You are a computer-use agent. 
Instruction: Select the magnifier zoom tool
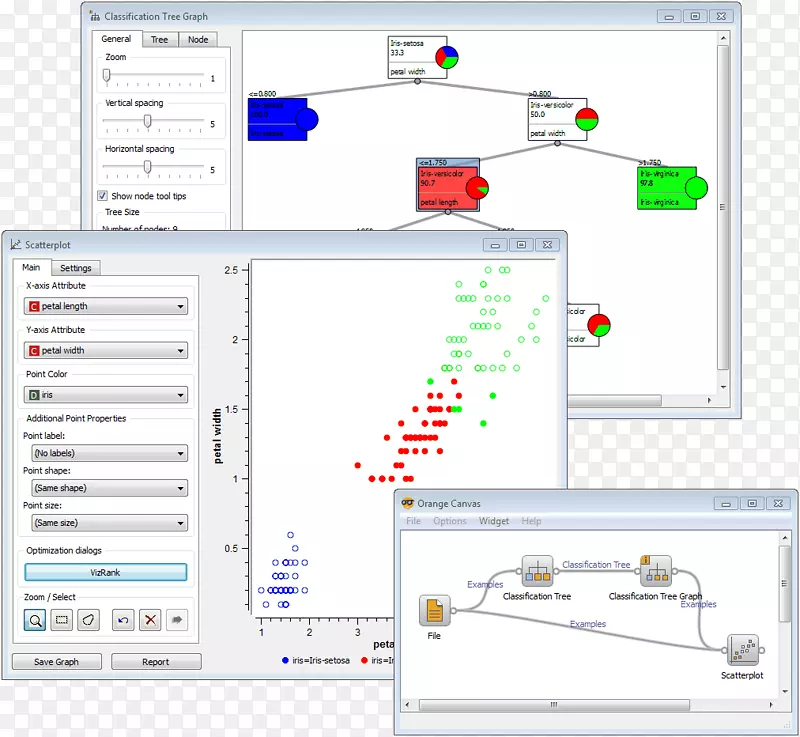[35, 620]
